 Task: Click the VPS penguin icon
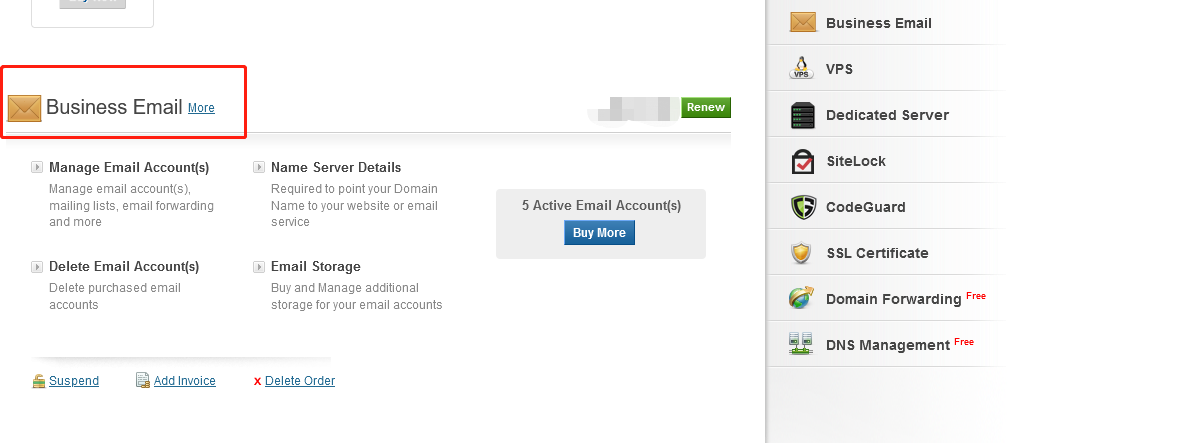click(802, 68)
